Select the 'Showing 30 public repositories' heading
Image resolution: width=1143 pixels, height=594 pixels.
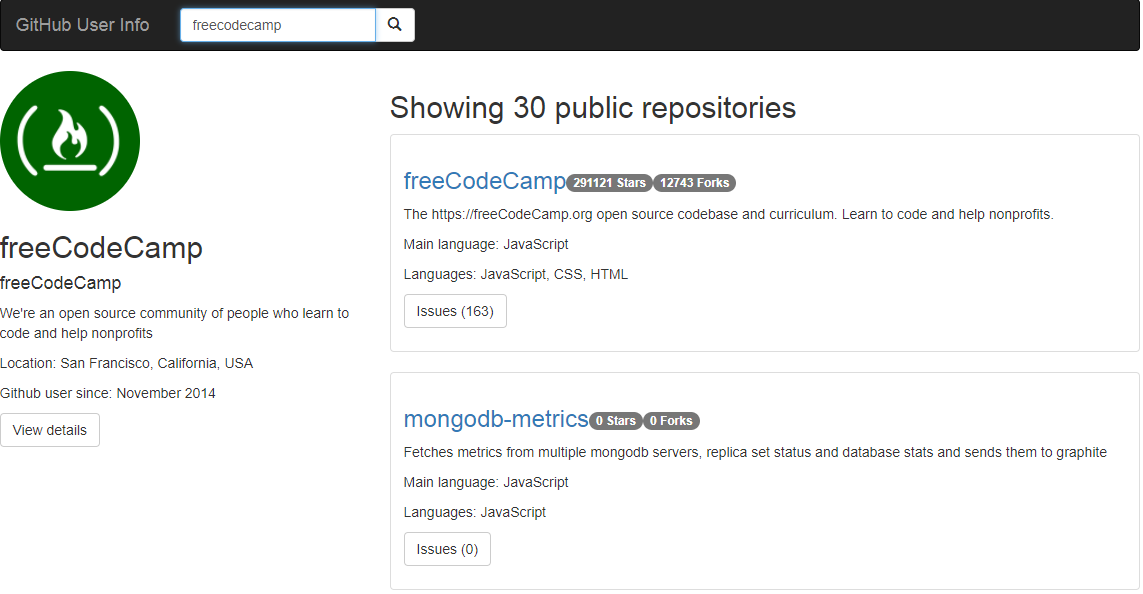coord(593,108)
